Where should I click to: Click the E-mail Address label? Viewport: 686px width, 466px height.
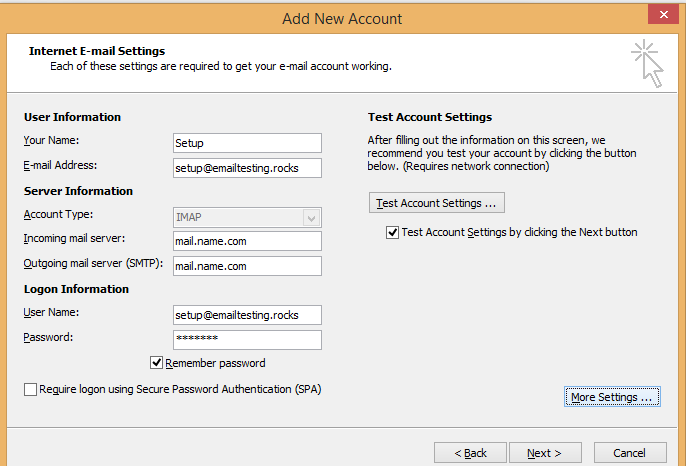(60, 165)
